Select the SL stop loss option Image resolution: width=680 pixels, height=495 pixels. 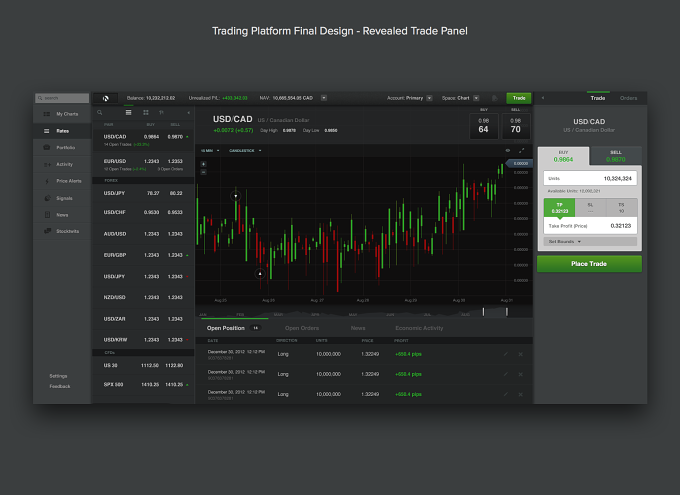click(x=590, y=208)
